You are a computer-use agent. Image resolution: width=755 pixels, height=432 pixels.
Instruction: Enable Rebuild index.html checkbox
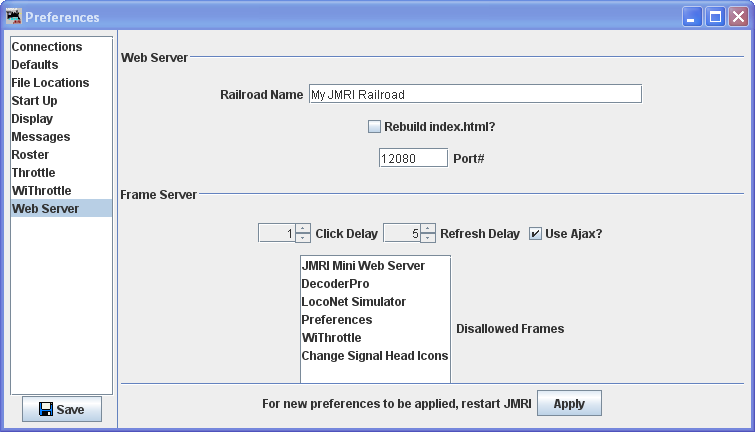tap(374, 127)
